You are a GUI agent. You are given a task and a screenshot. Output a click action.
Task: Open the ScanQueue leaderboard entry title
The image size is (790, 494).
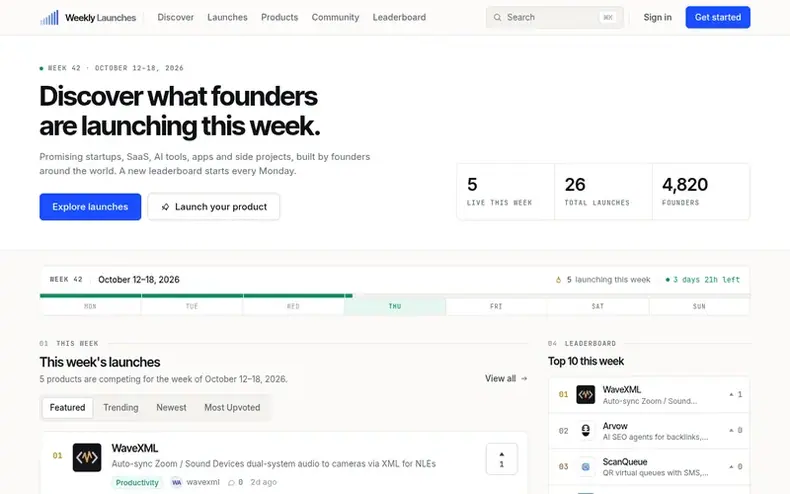pos(625,462)
